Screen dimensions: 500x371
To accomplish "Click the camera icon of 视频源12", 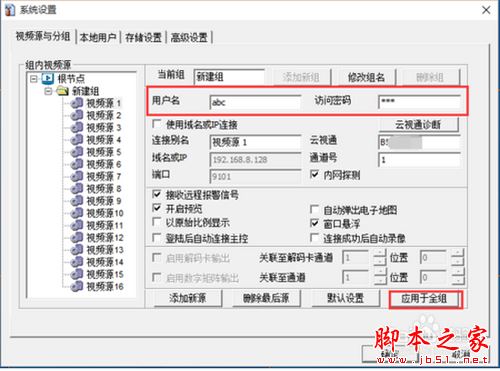I will pyautogui.click(x=77, y=237).
